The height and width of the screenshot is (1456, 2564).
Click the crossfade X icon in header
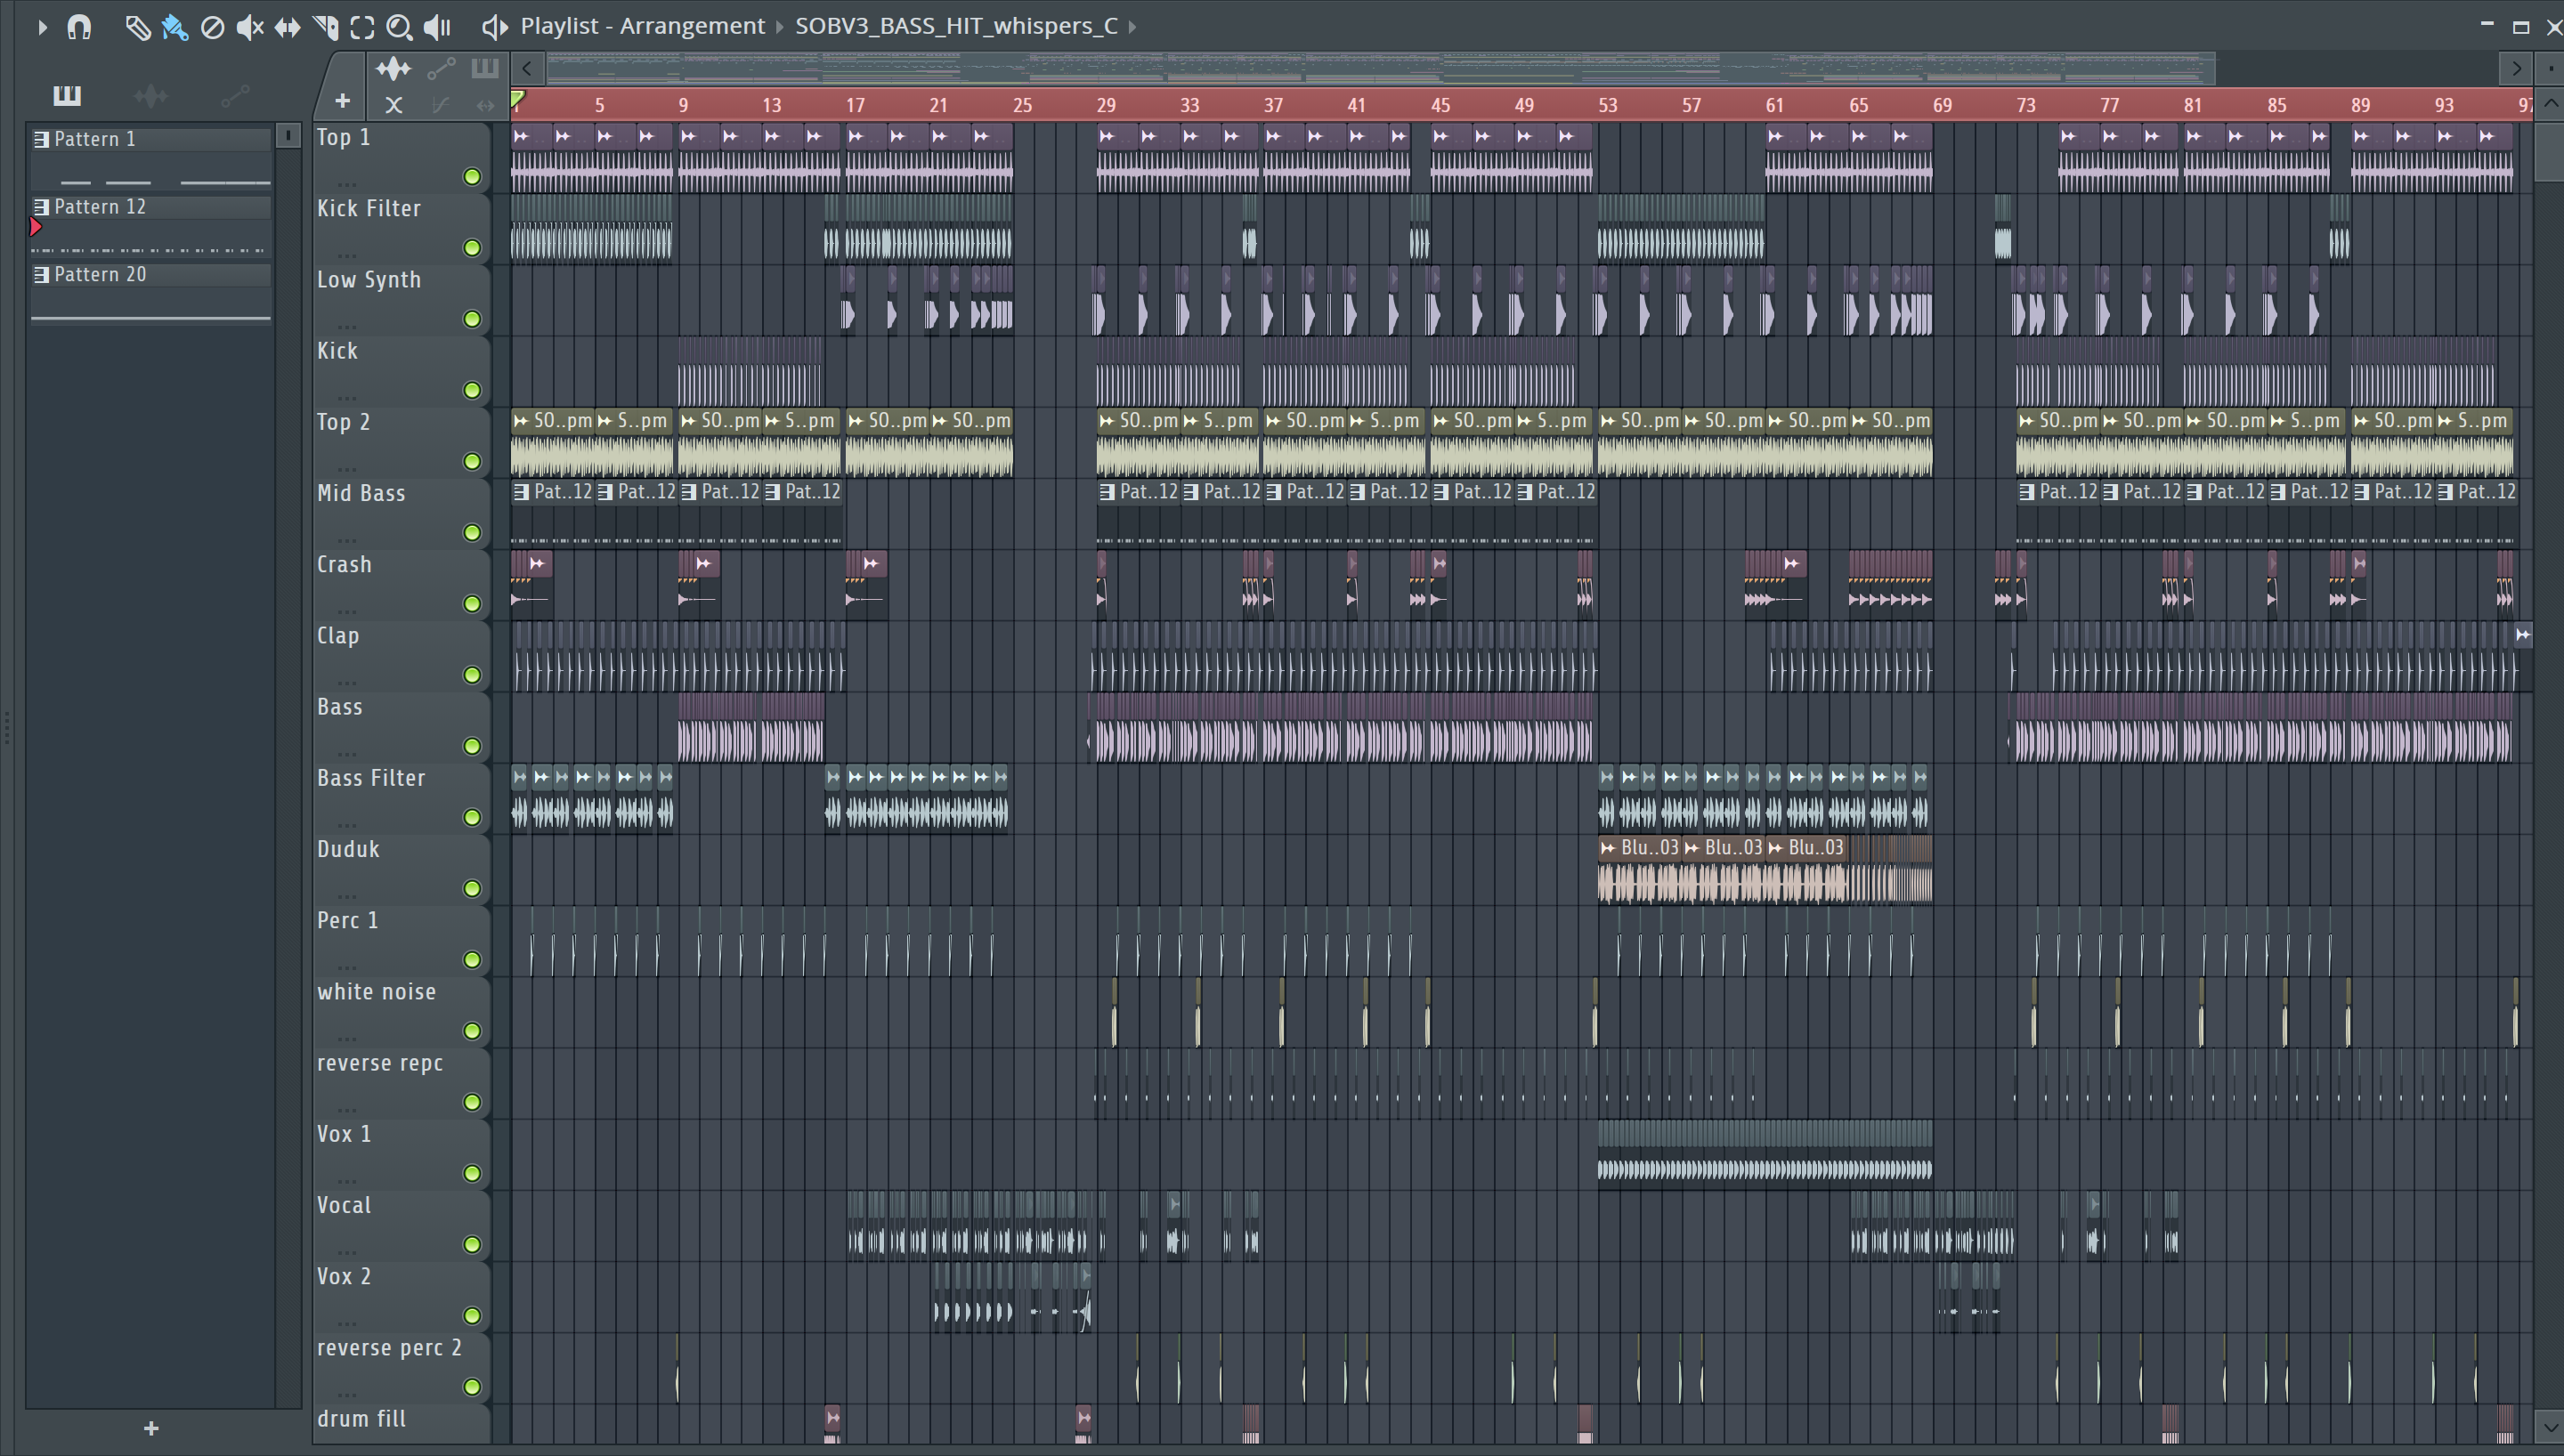coord(393,104)
